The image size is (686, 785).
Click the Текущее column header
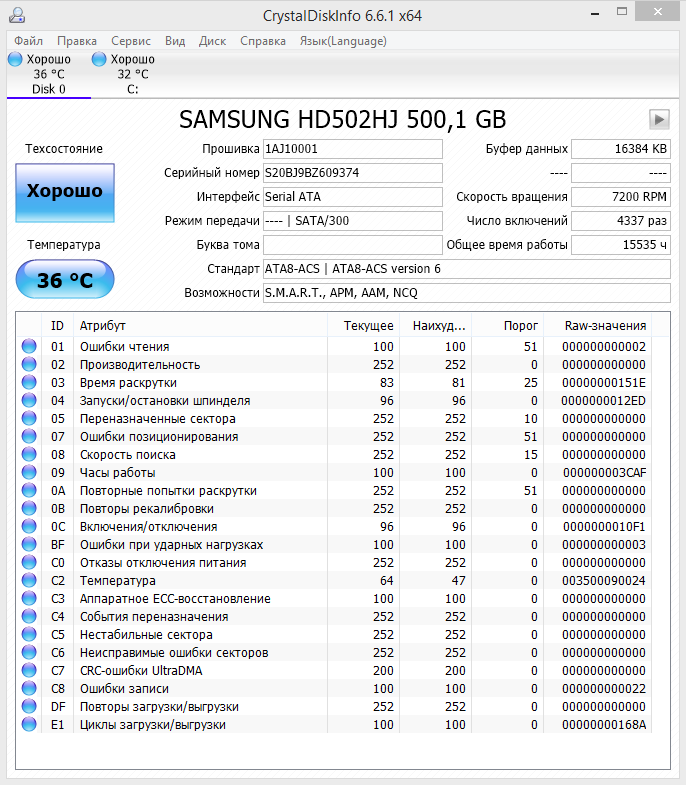[364, 325]
